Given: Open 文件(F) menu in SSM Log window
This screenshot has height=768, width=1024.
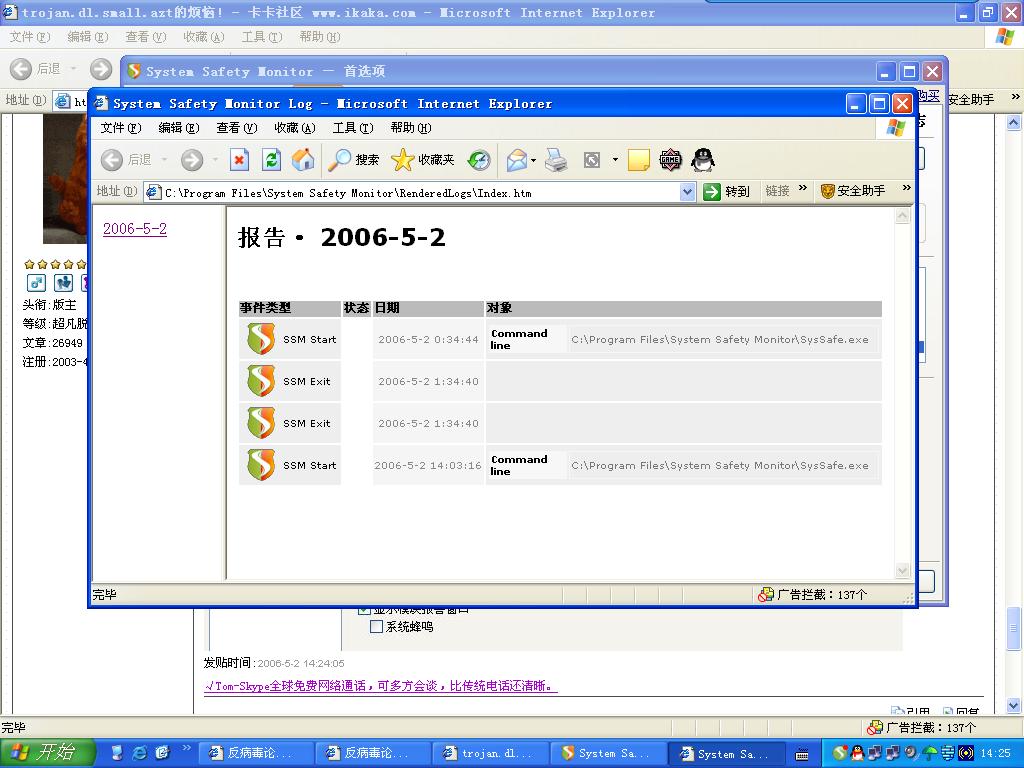Looking at the screenshot, I should (x=120, y=128).
